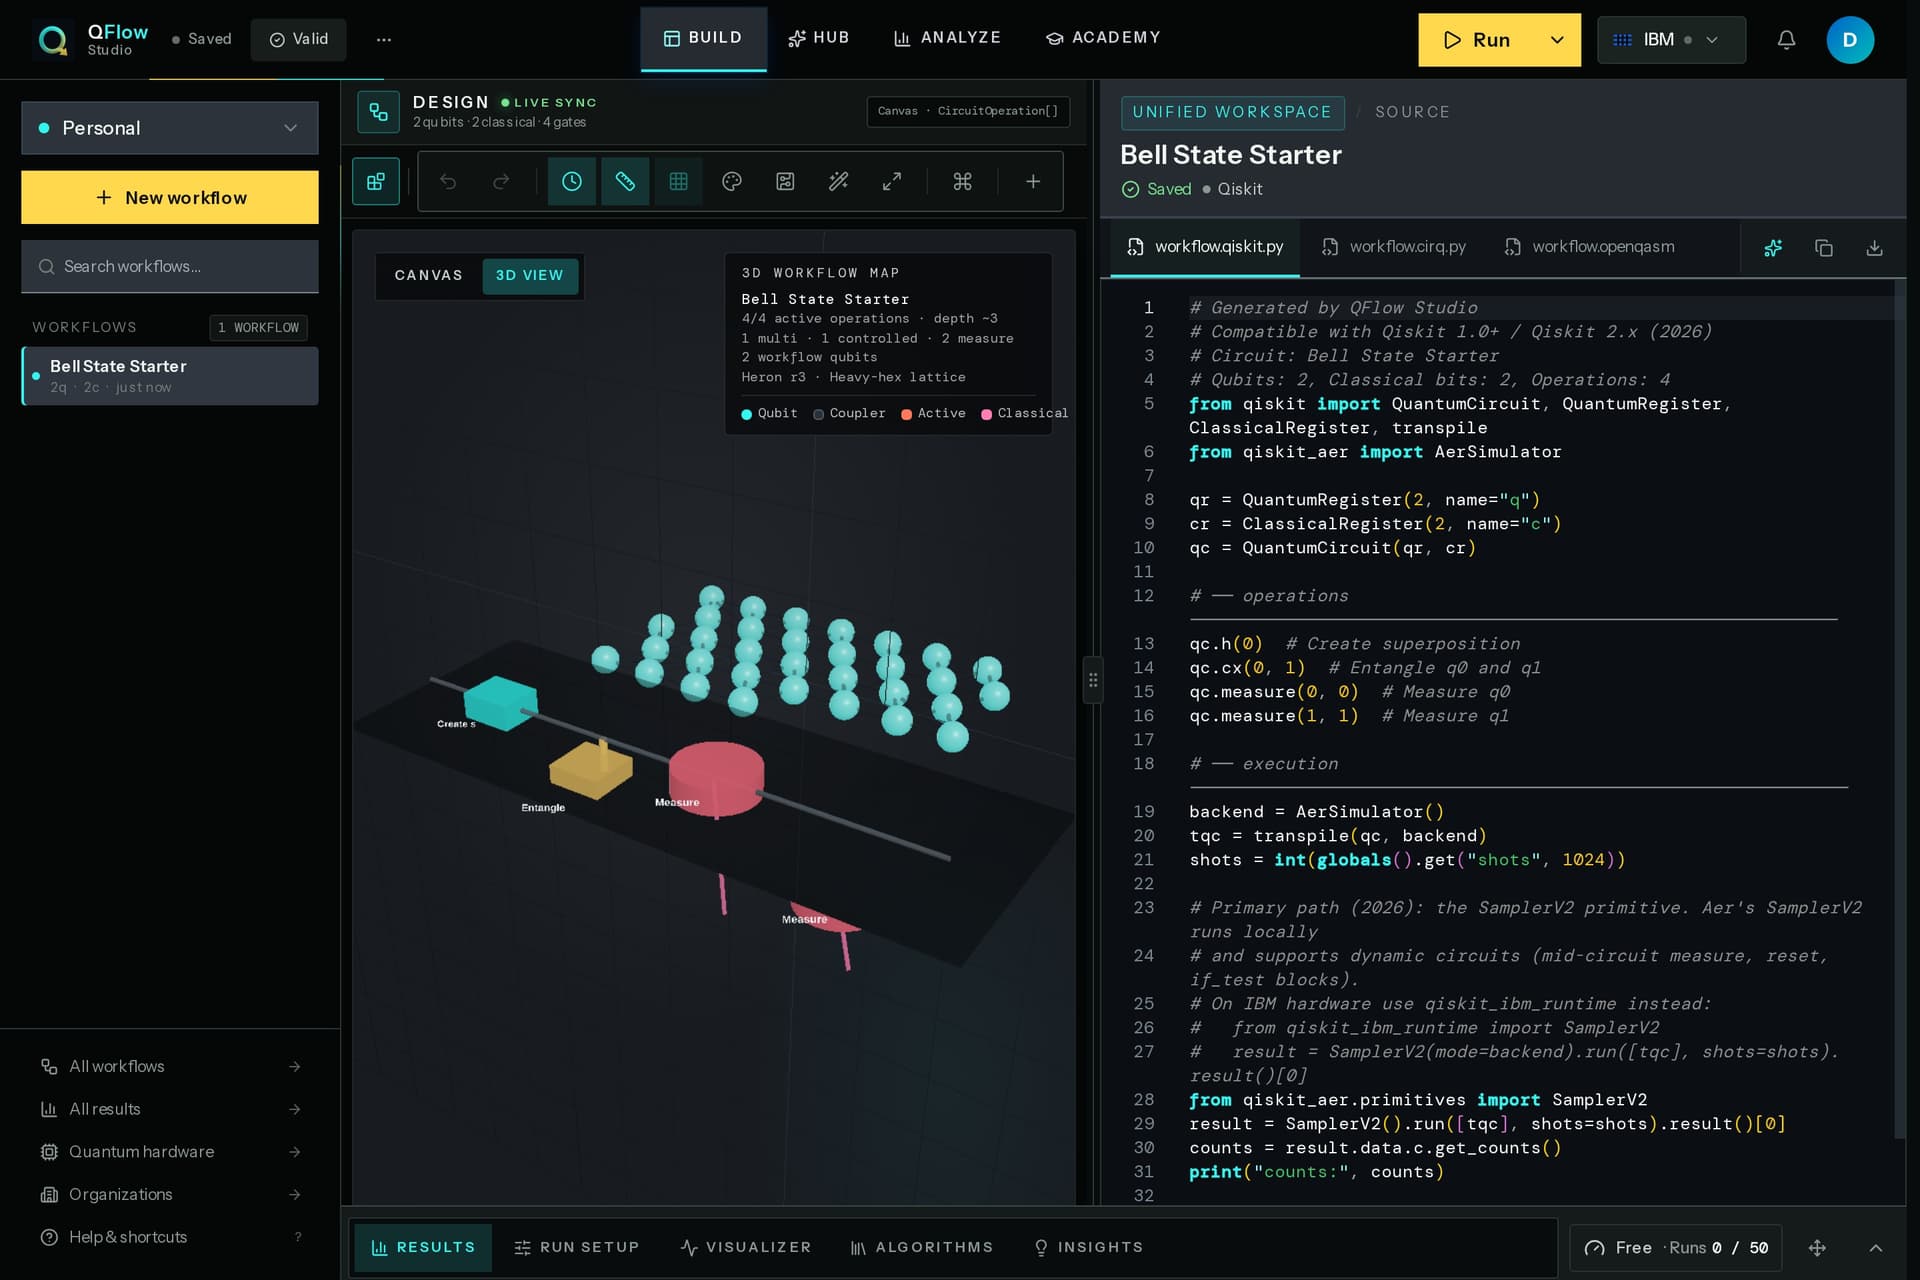Open the RESULTS bottom tab

click(423, 1248)
